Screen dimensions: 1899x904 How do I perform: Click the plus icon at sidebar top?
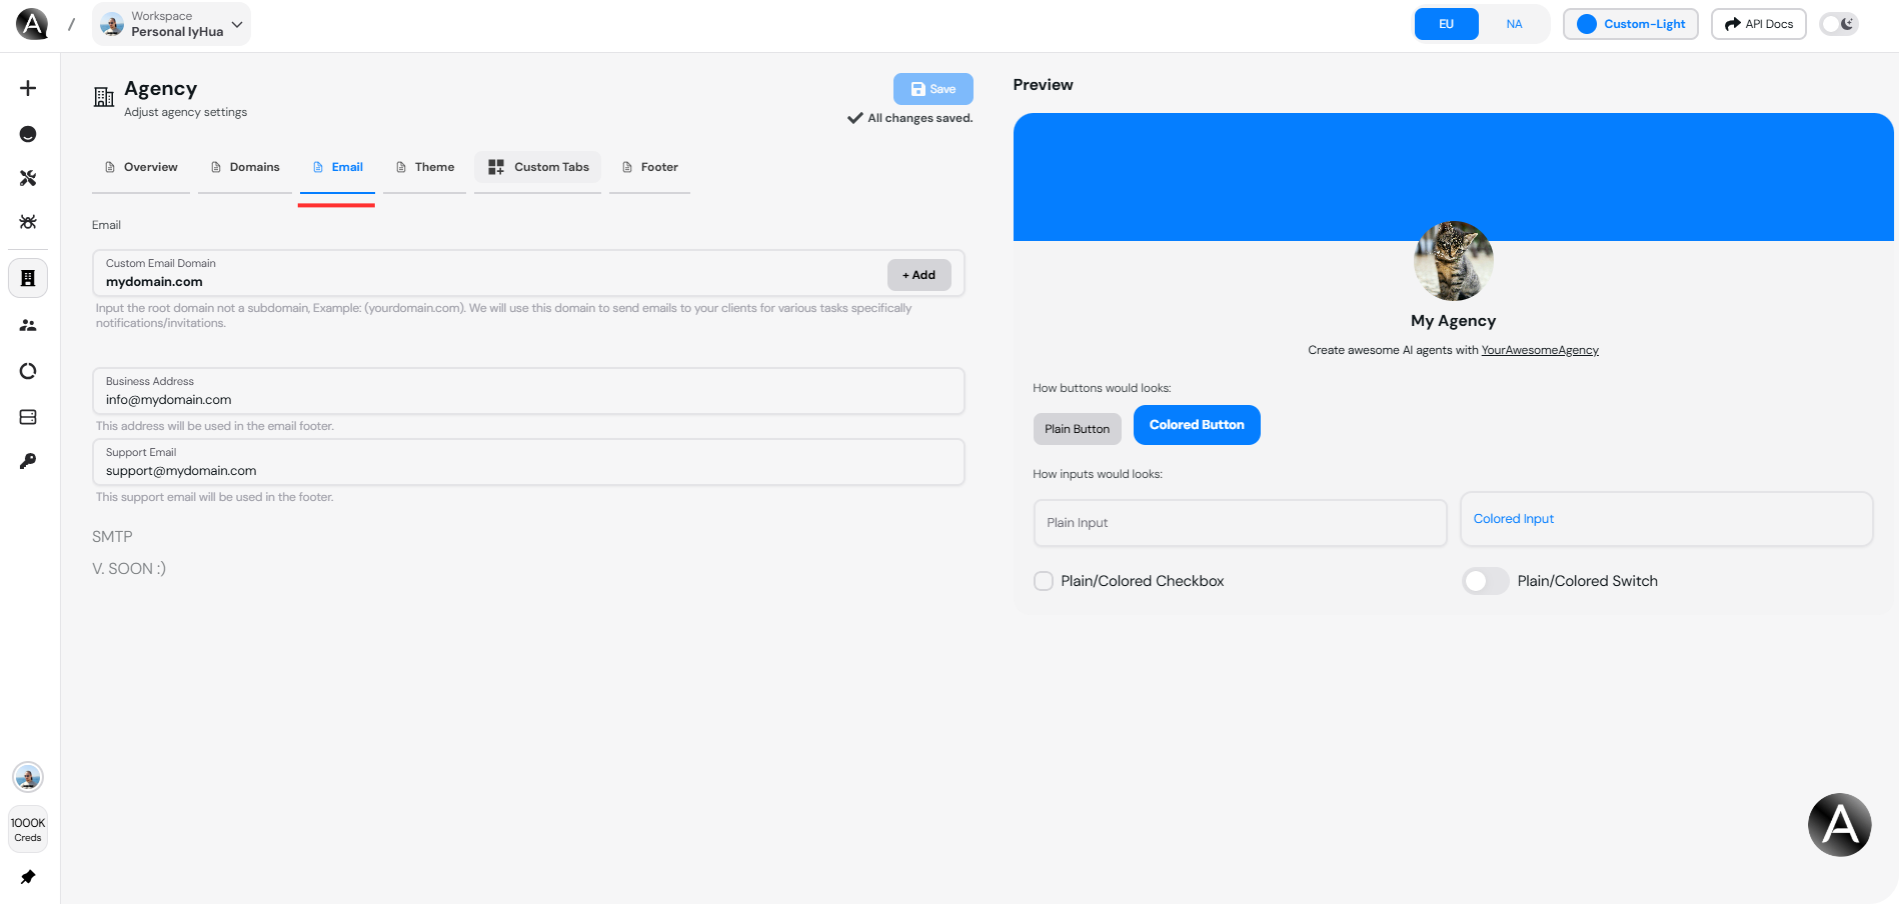click(28, 88)
